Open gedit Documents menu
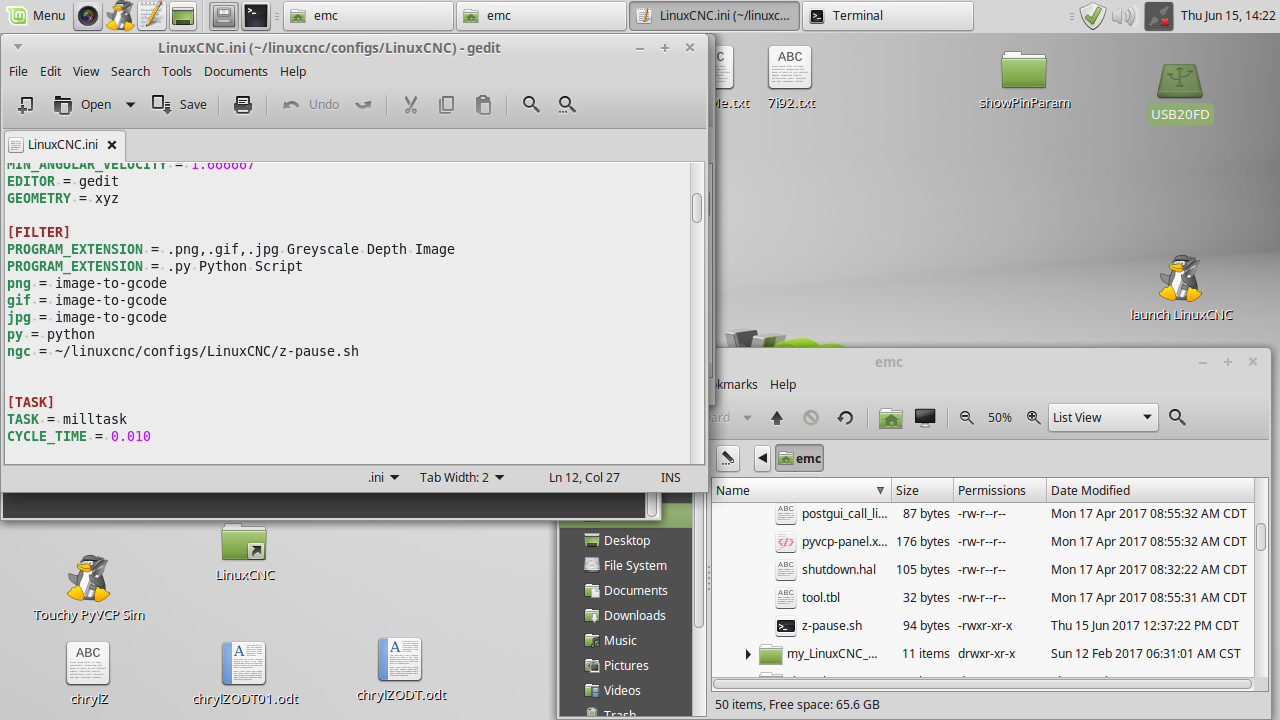This screenshot has width=1280, height=720. point(236,71)
